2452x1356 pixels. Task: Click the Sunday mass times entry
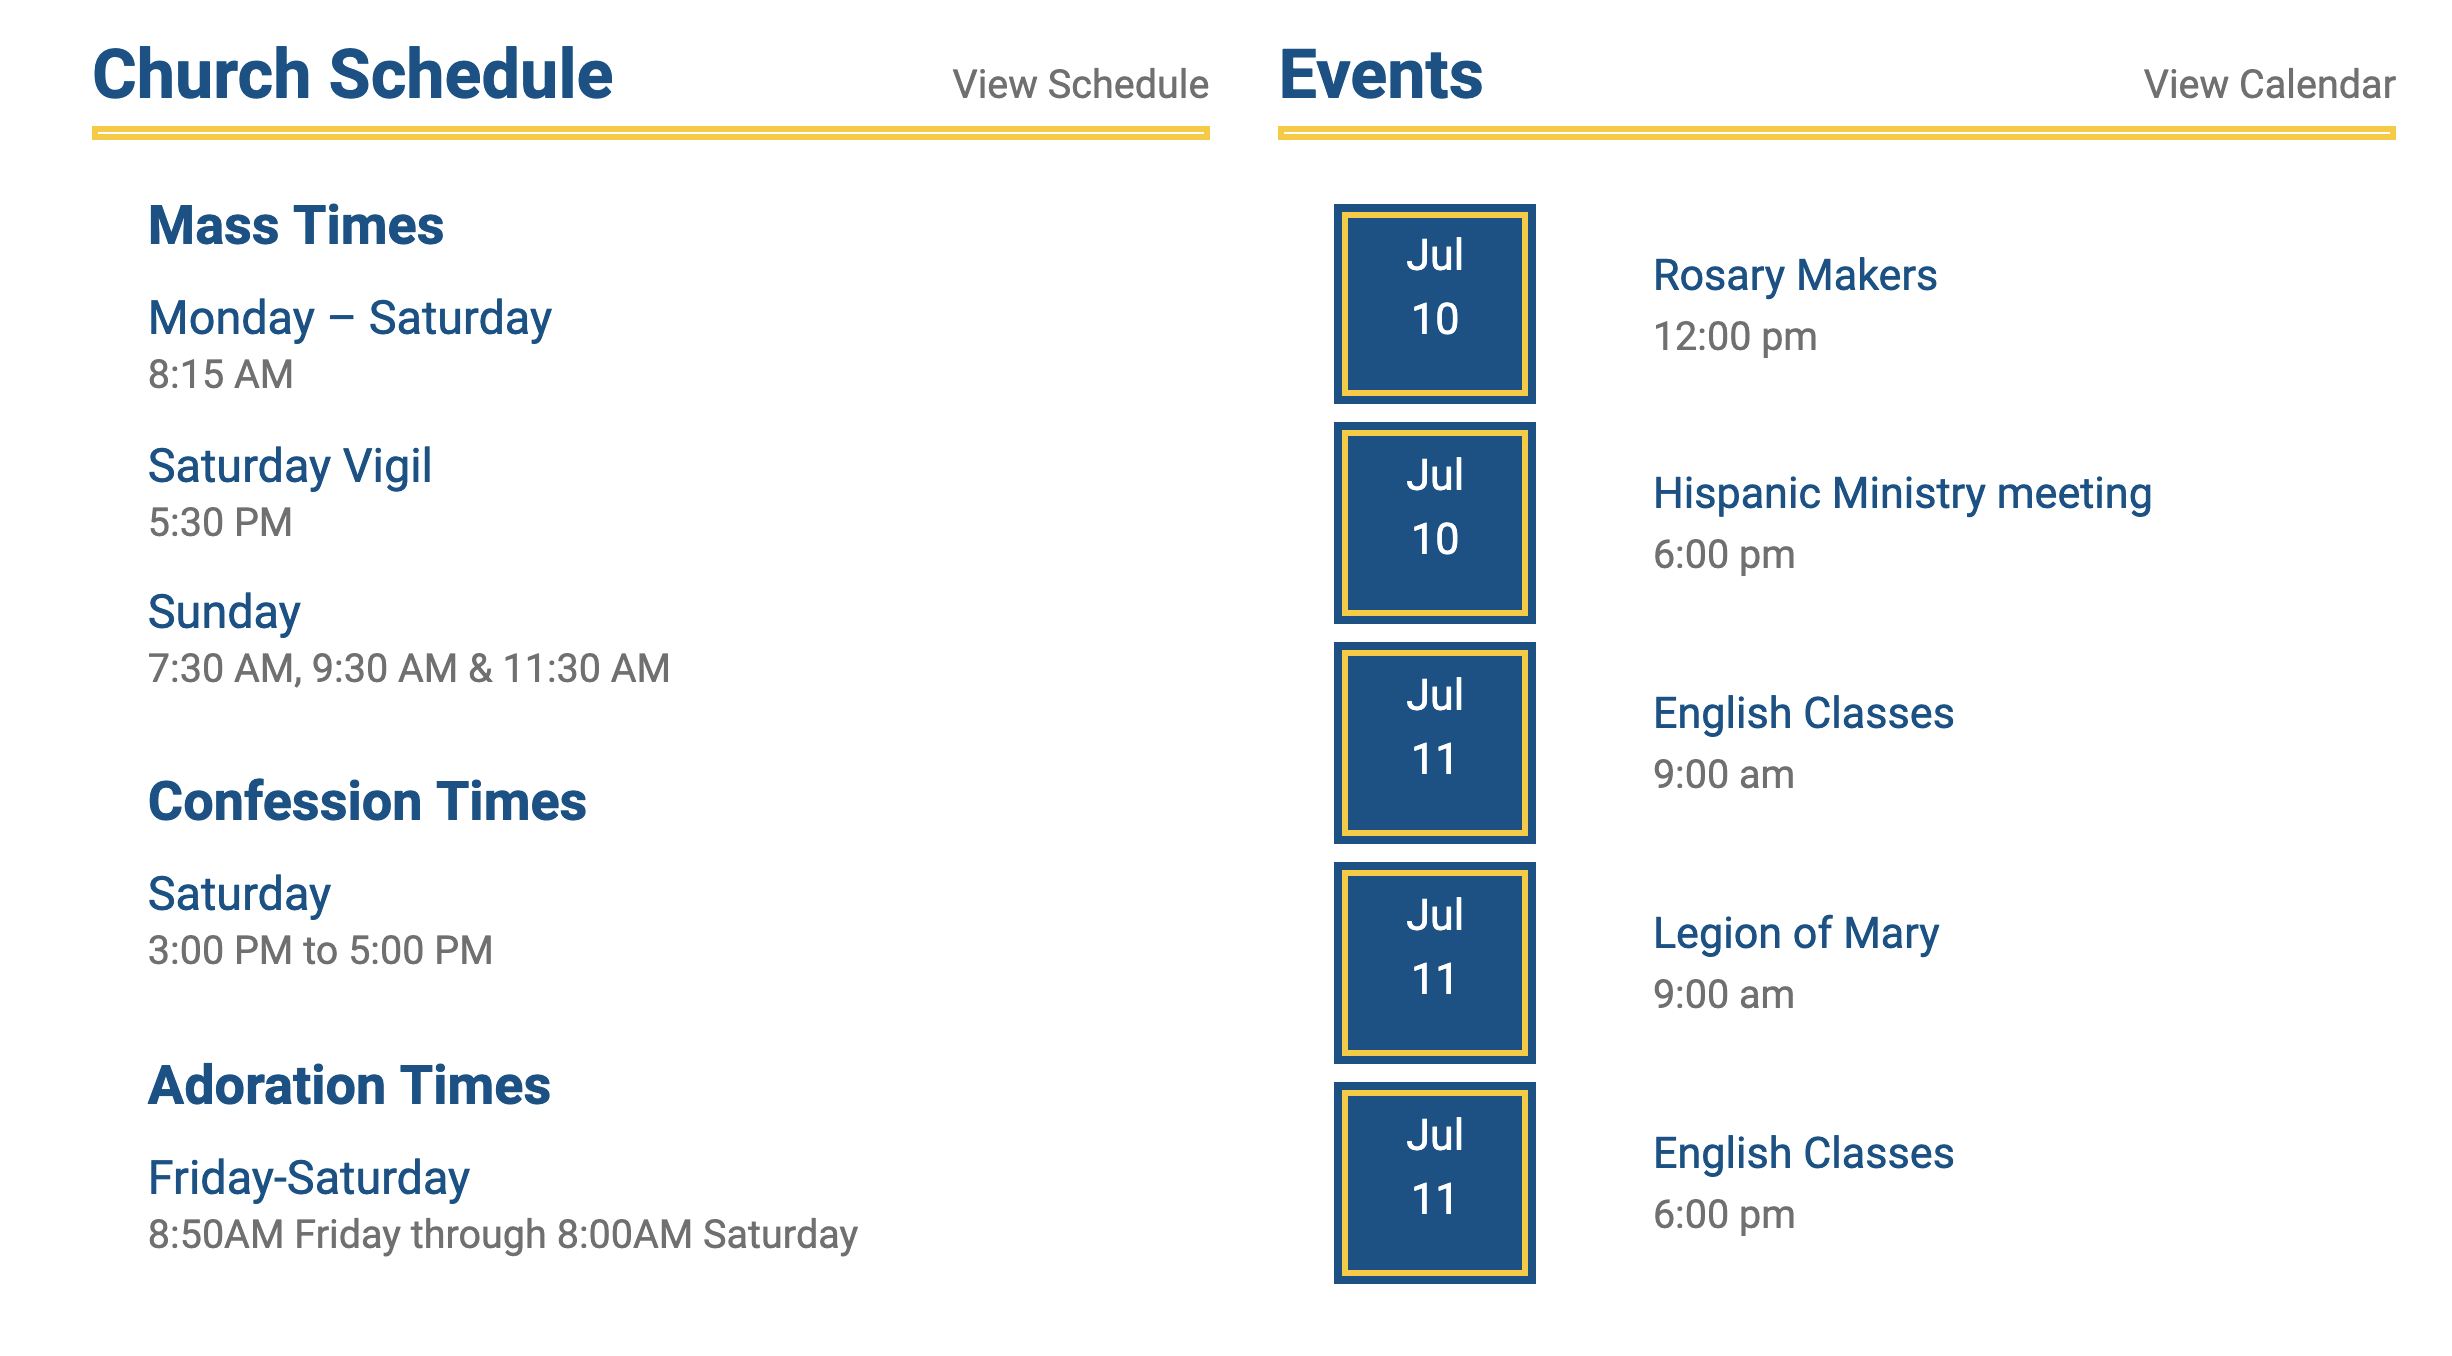tap(224, 613)
